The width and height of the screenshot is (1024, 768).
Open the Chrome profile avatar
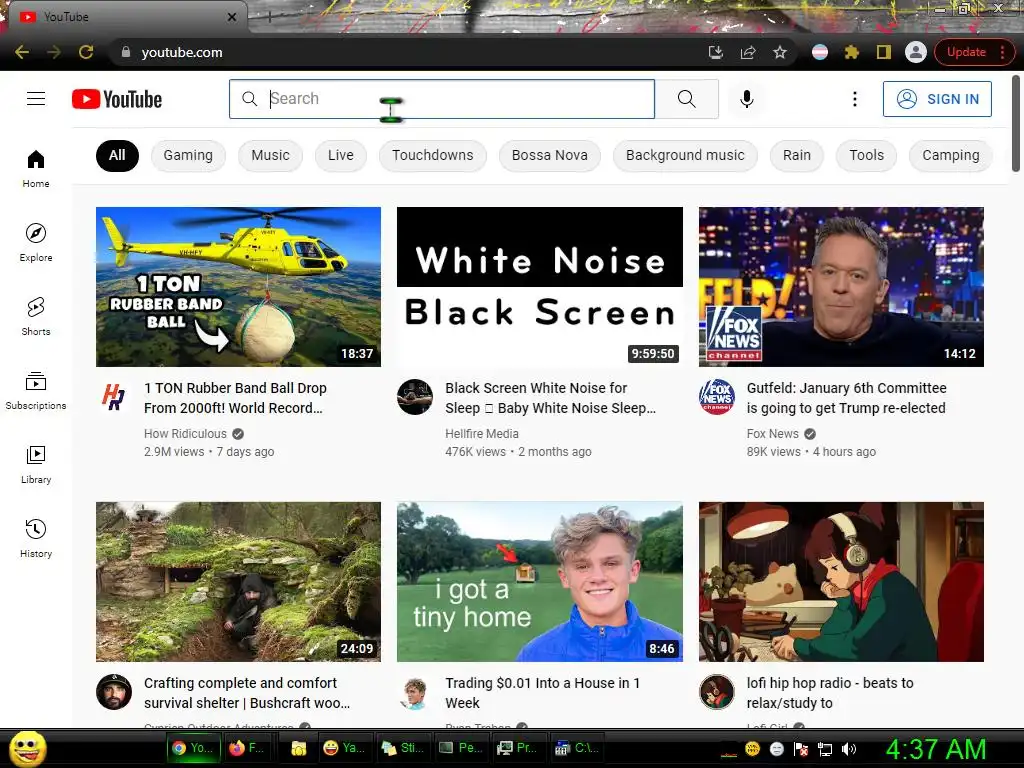(x=916, y=52)
